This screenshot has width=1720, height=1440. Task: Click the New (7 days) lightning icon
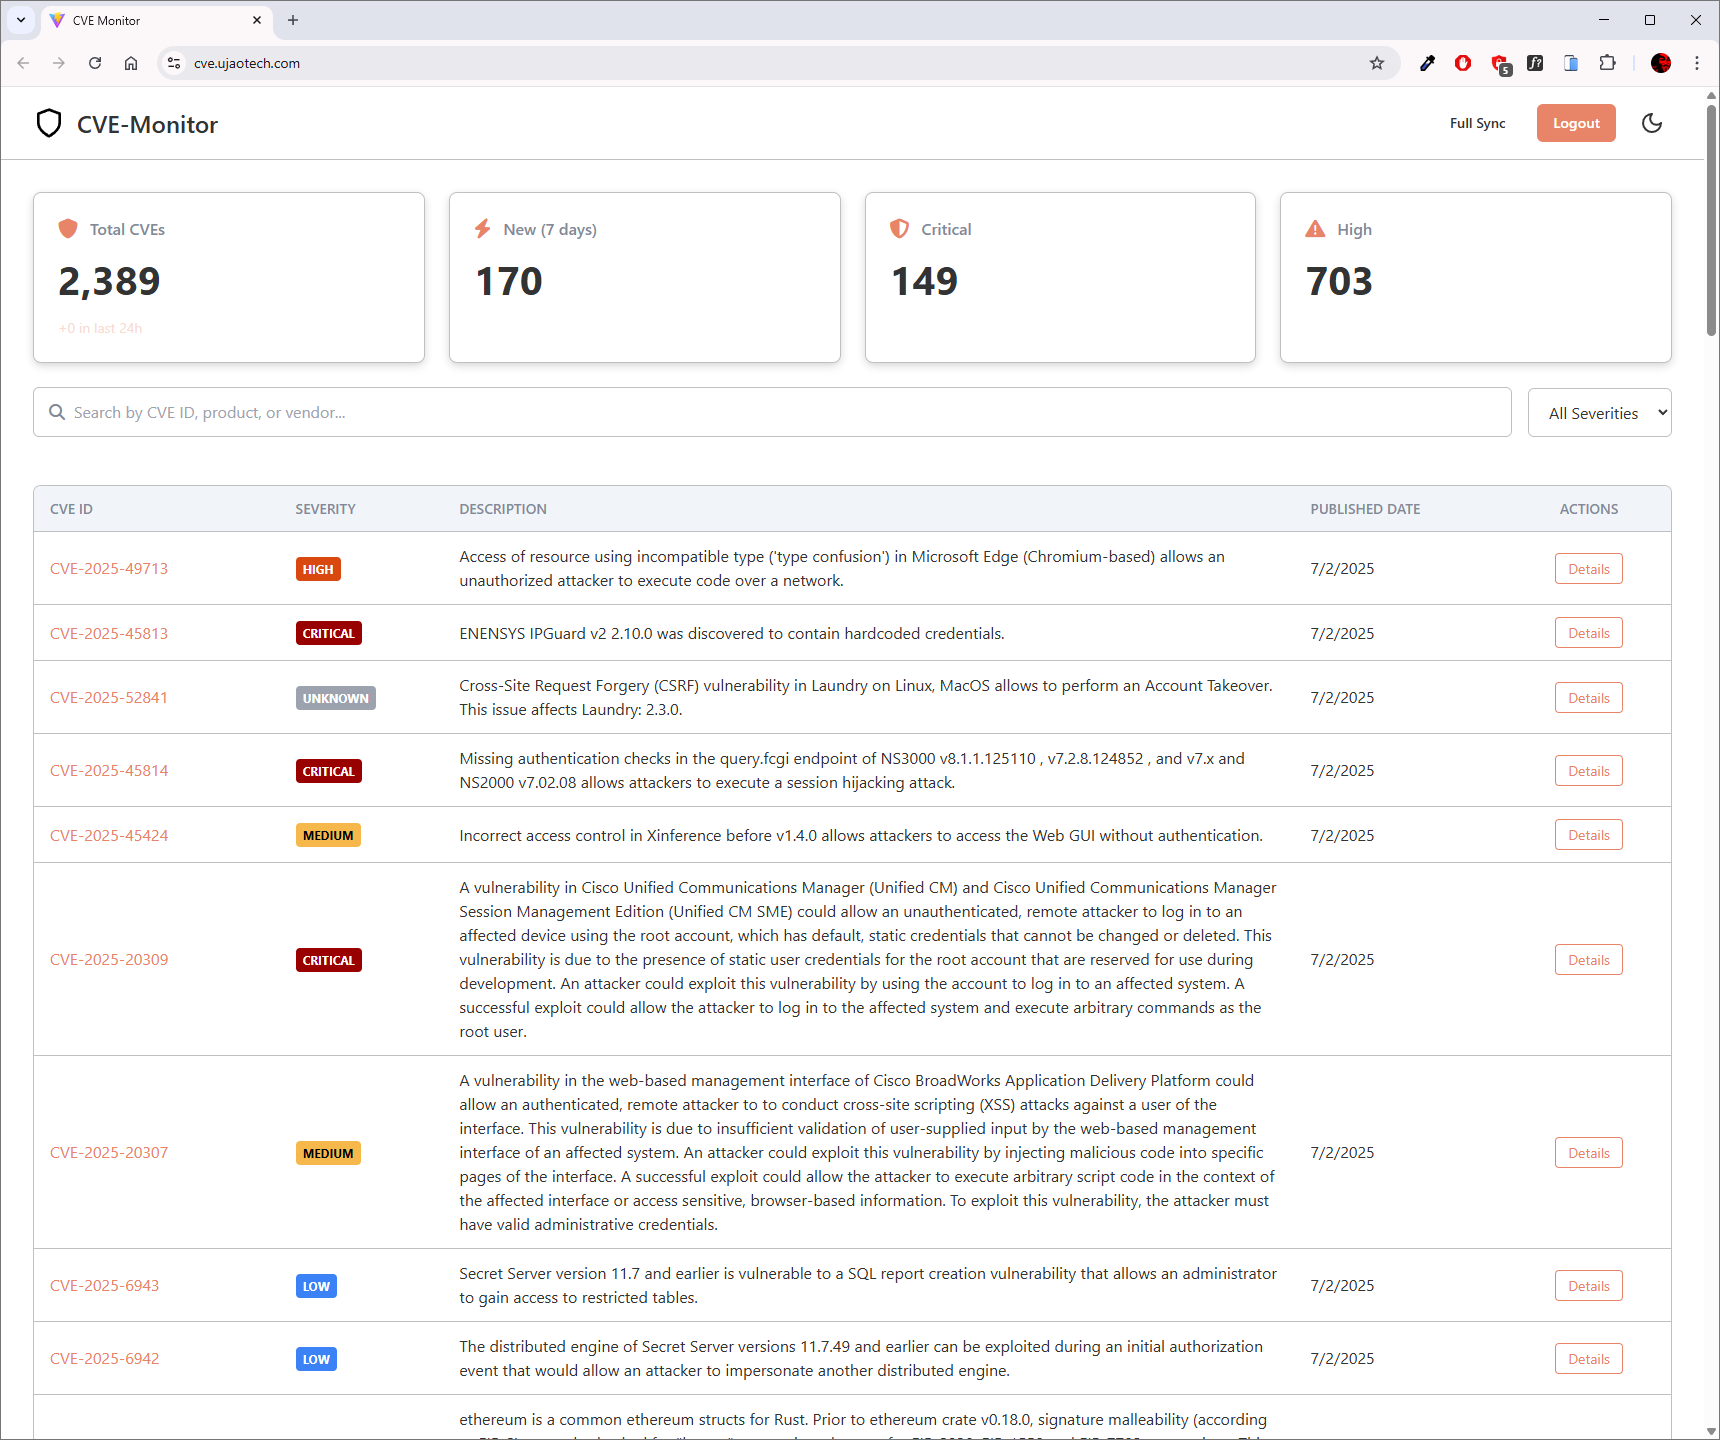pos(483,228)
